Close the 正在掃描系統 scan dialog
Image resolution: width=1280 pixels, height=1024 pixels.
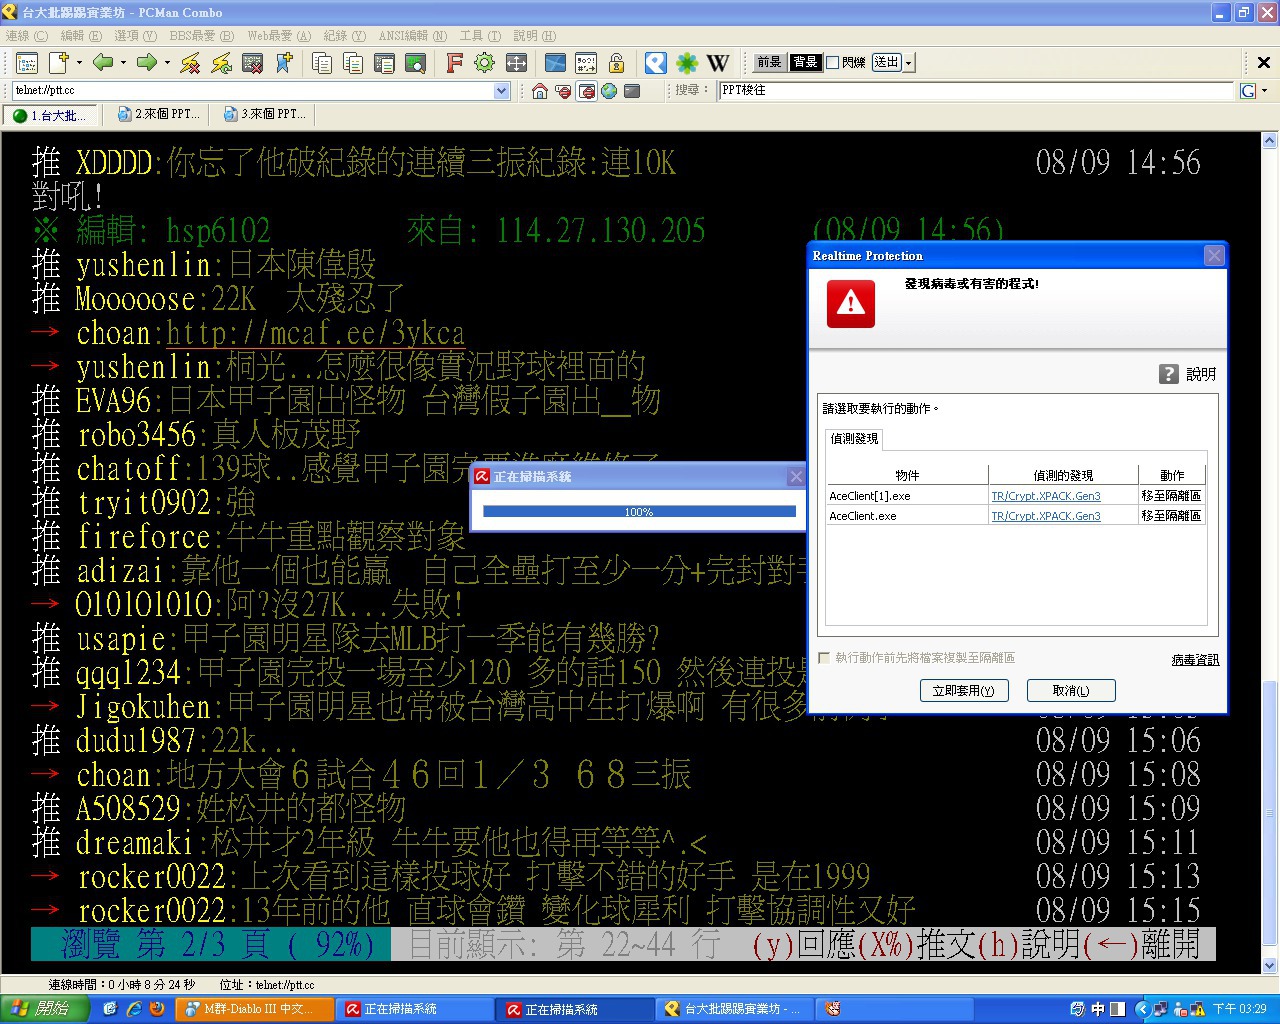click(x=796, y=477)
